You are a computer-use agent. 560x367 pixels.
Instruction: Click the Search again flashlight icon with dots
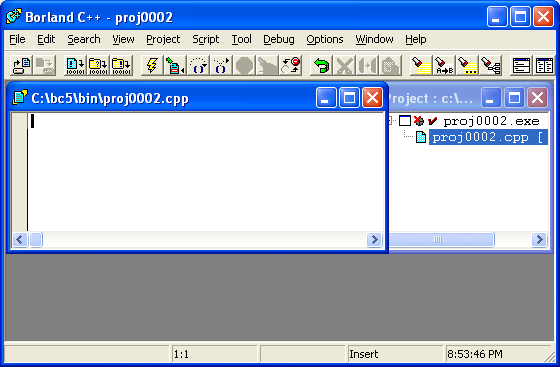[467, 65]
